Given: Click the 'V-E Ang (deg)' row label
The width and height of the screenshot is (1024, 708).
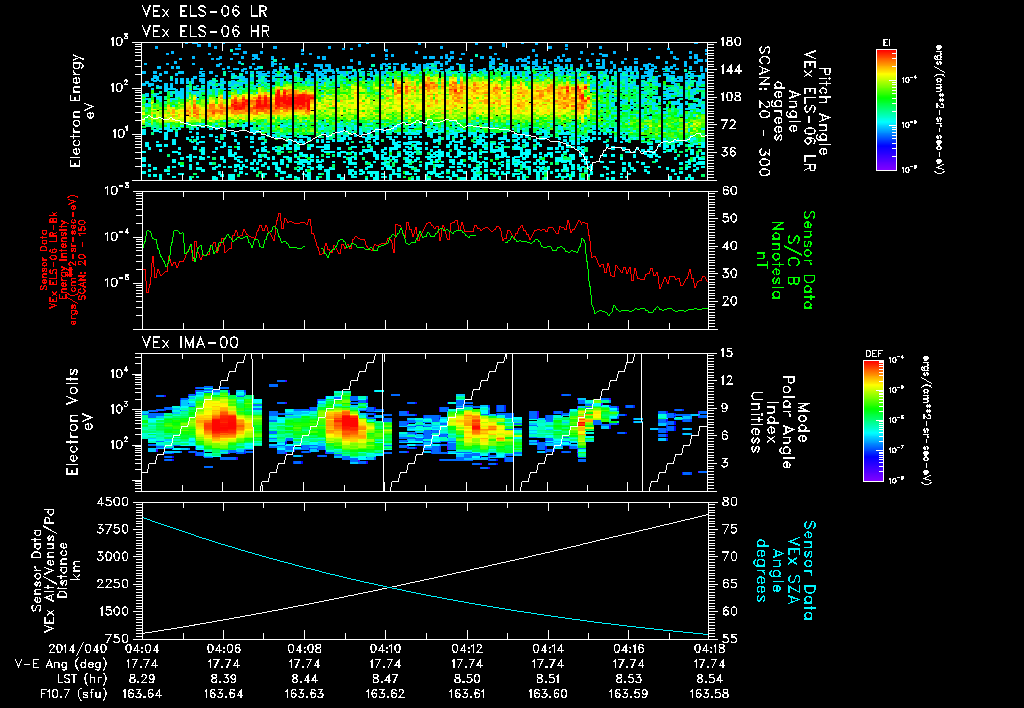Looking at the screenshot, I should tap(61, 665).
